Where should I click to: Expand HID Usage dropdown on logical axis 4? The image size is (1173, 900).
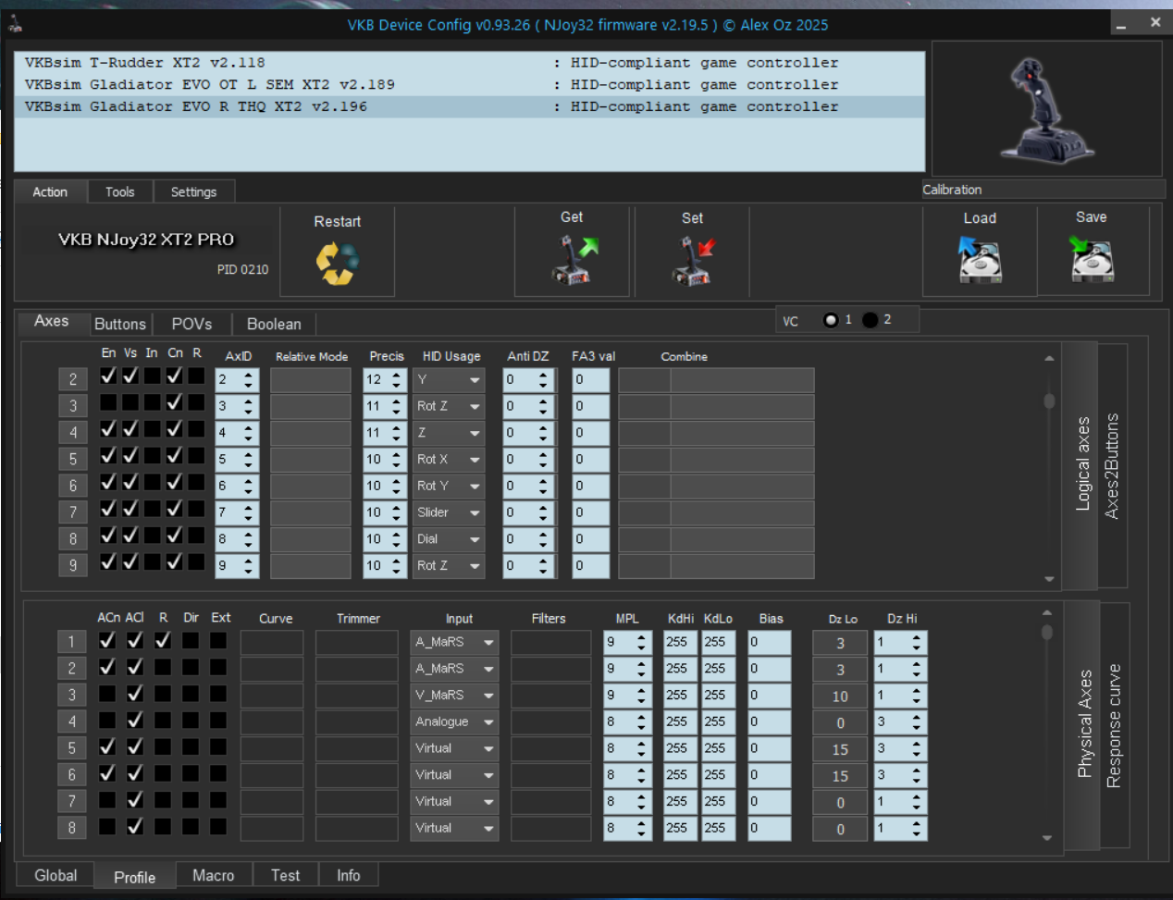click(449, 433)
